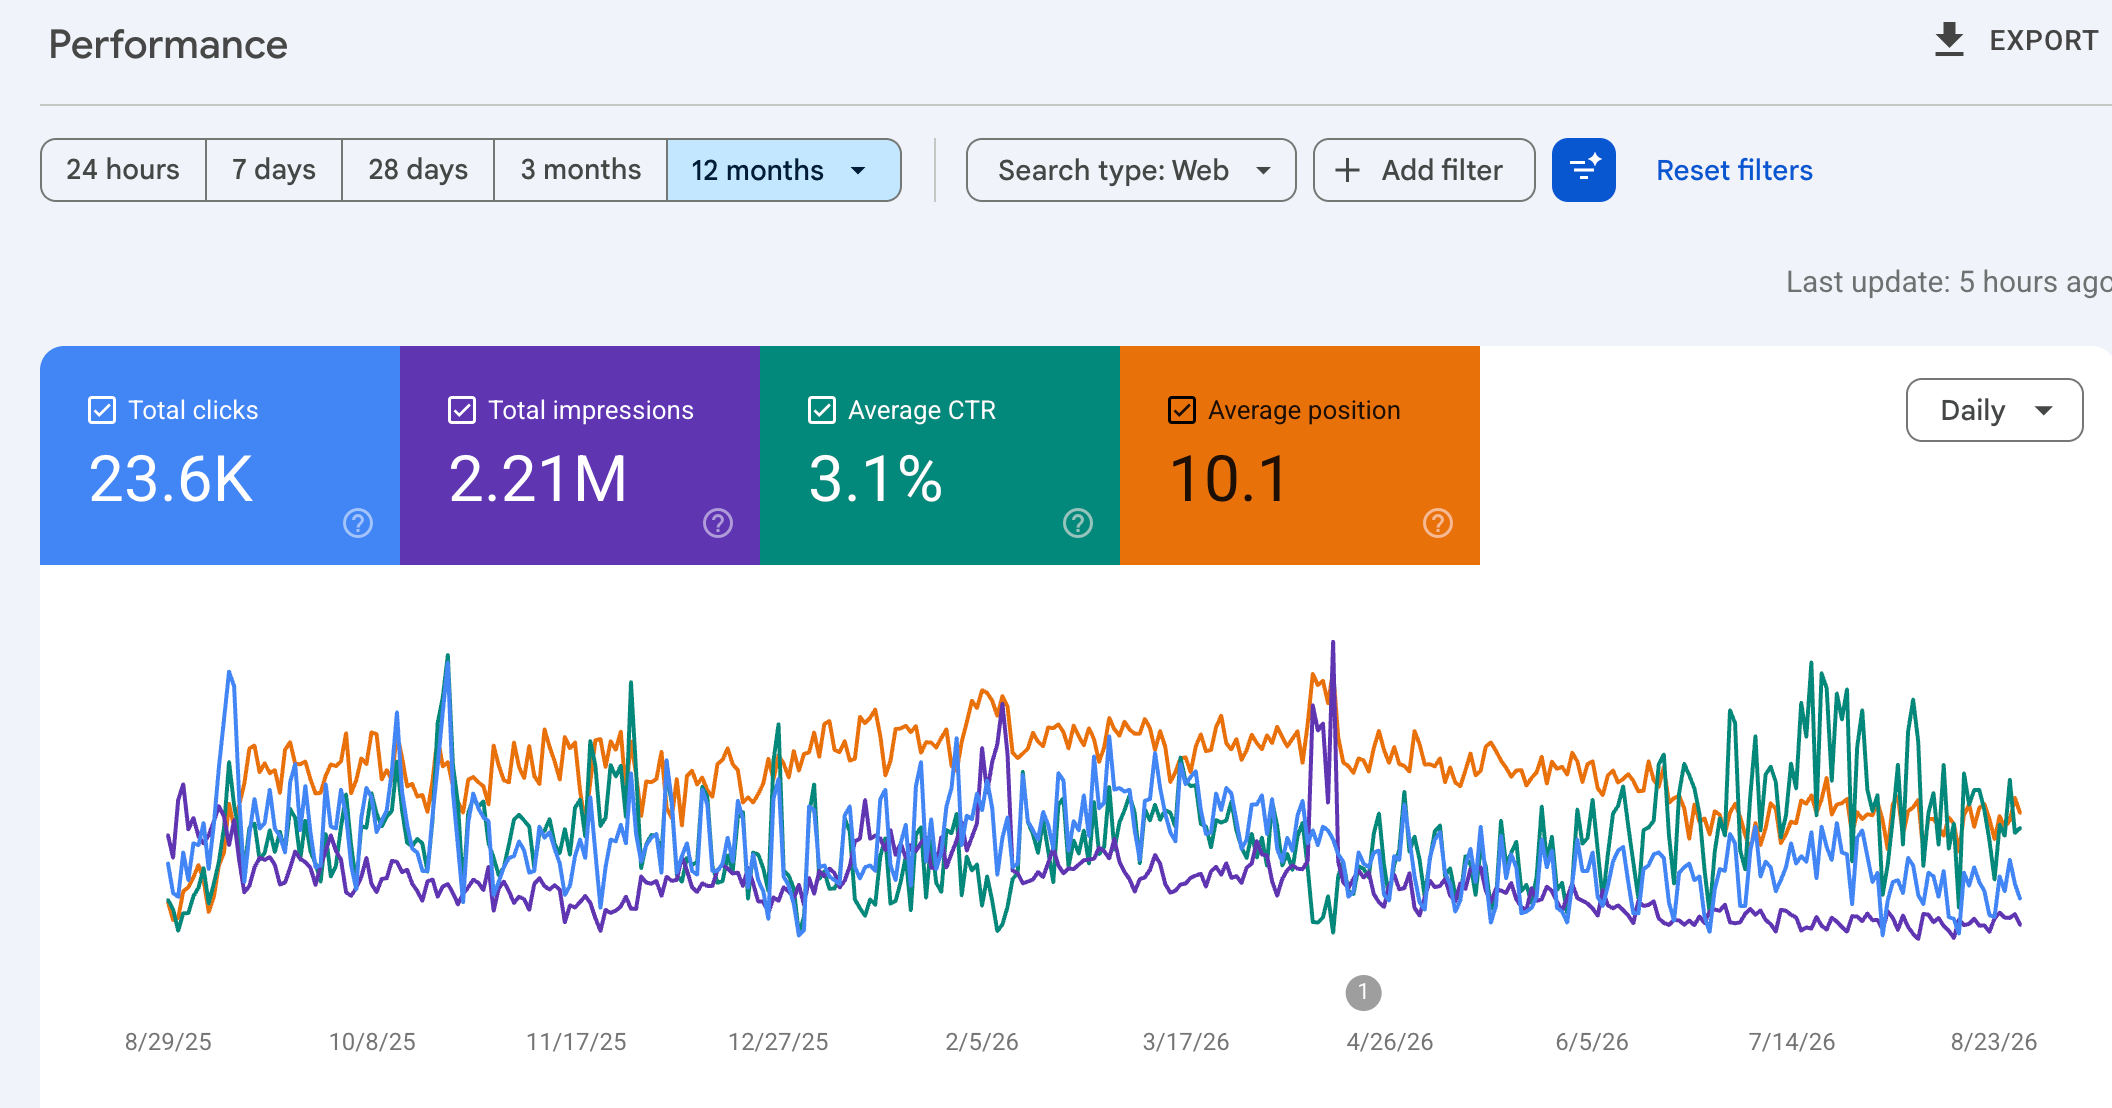Uncheck the Average position checkbox
The image size is (2112, 1108).
pos(1182,410)
